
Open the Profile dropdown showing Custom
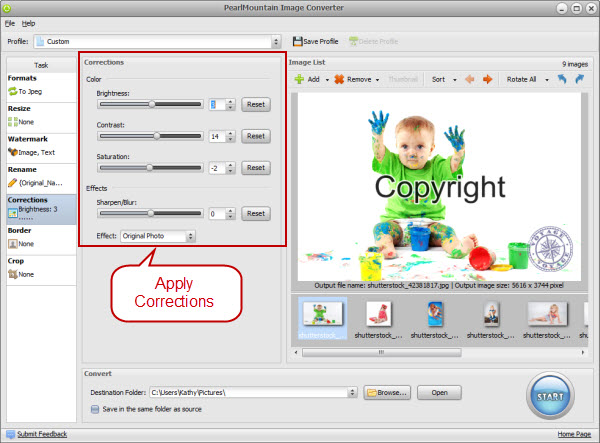(275, 42)
